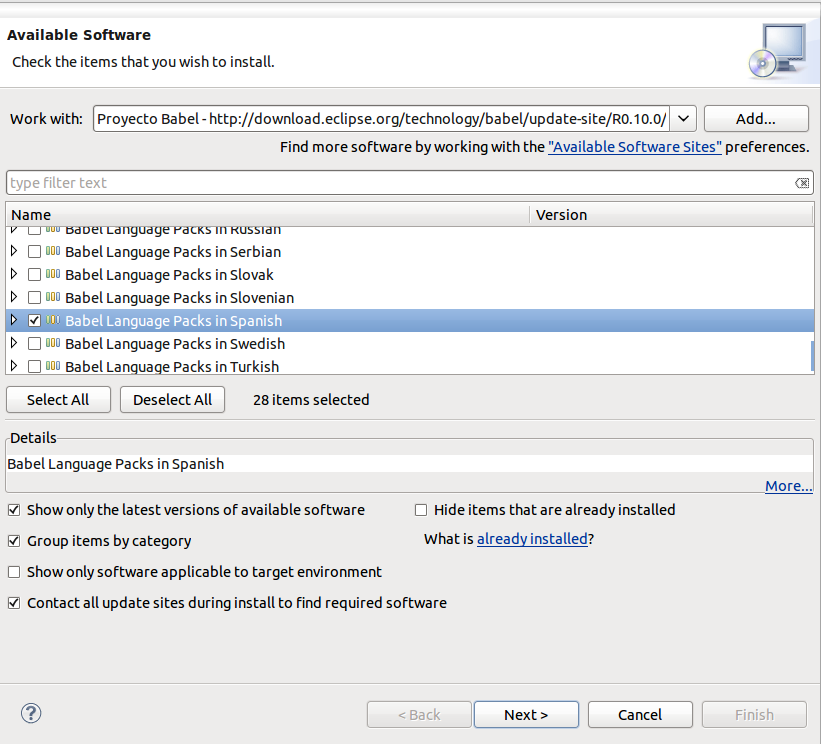Viewport: 821px width, 744px height.
Task: Click the Slovenian language pack category icon
Action: pyautogui.click(x=53, y=298)
